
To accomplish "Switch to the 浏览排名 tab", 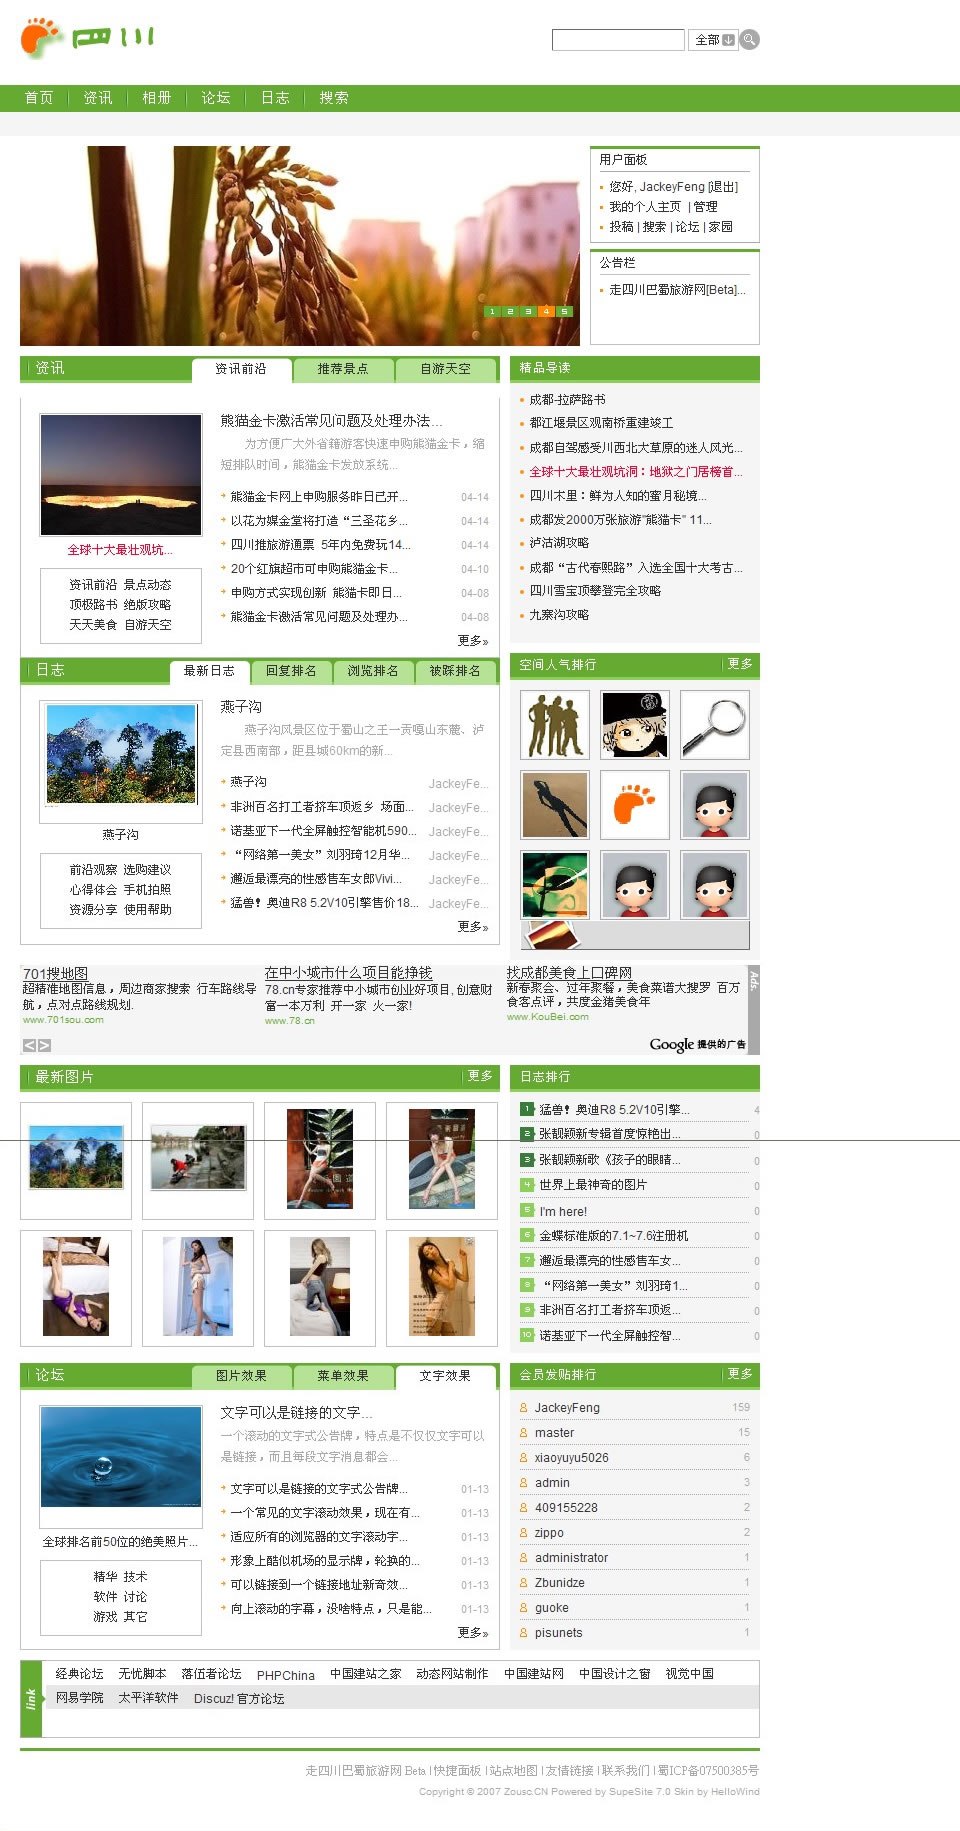I will (373, 671).
